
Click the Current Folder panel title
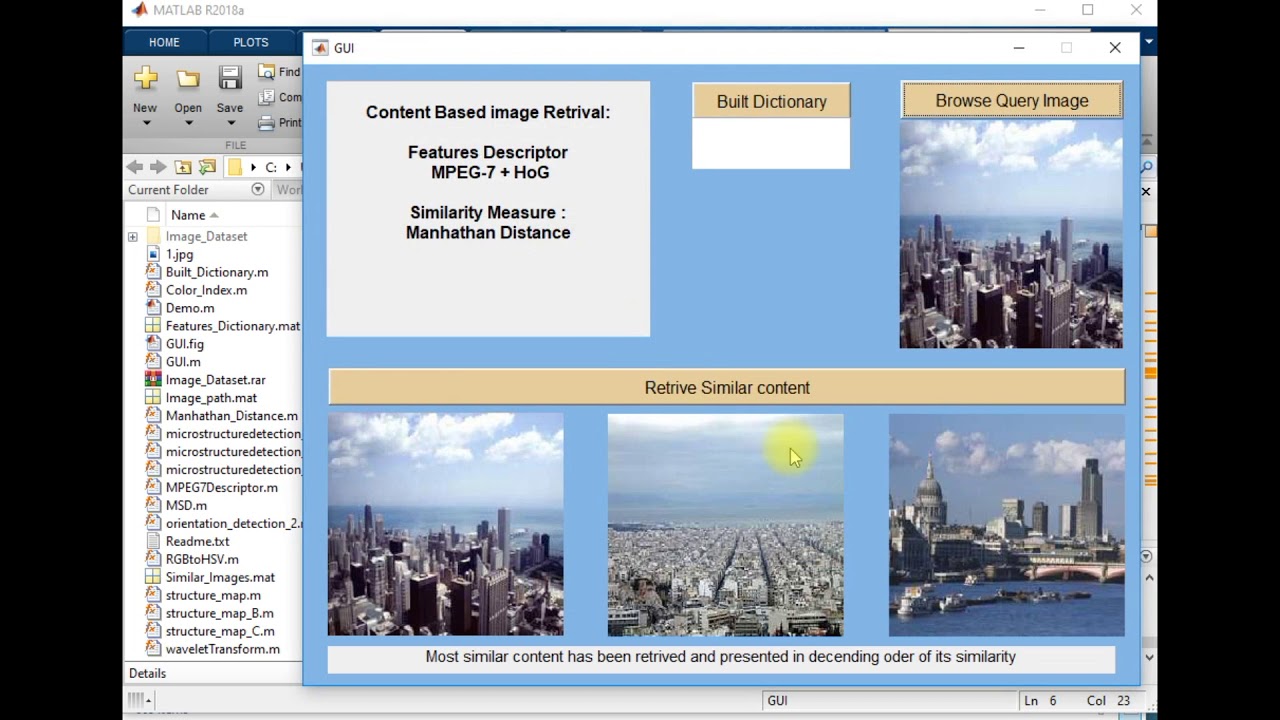pos(168,190)
